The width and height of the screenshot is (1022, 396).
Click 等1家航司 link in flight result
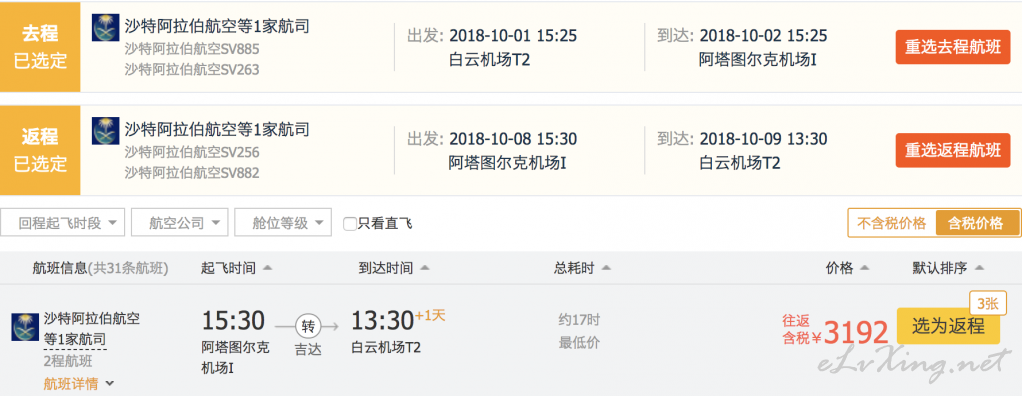pos(74,339)
